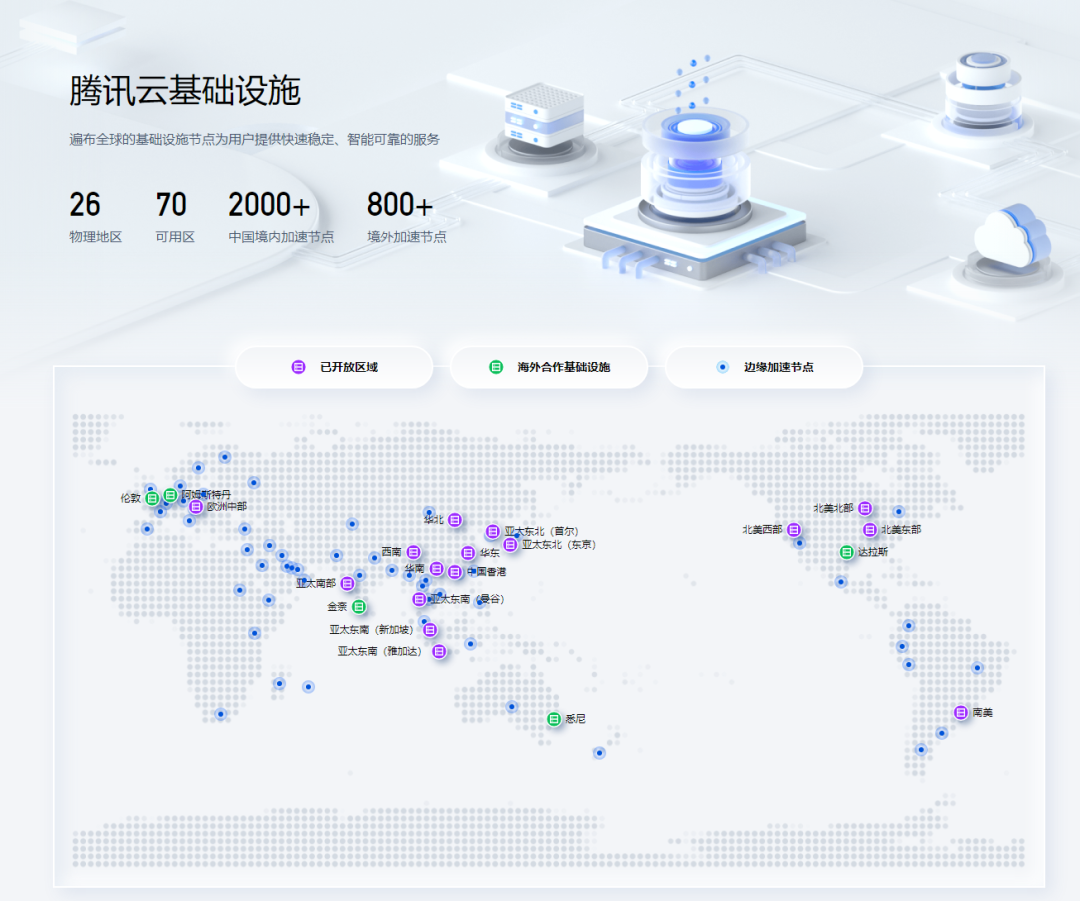Select the 亚太东北（东京）marker icon

coord(510,545)
